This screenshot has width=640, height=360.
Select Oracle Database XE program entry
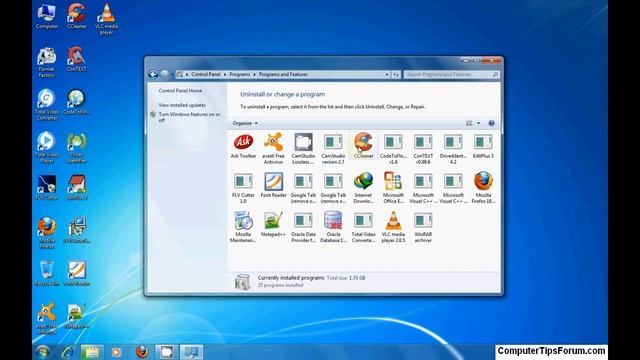point(333,227)
